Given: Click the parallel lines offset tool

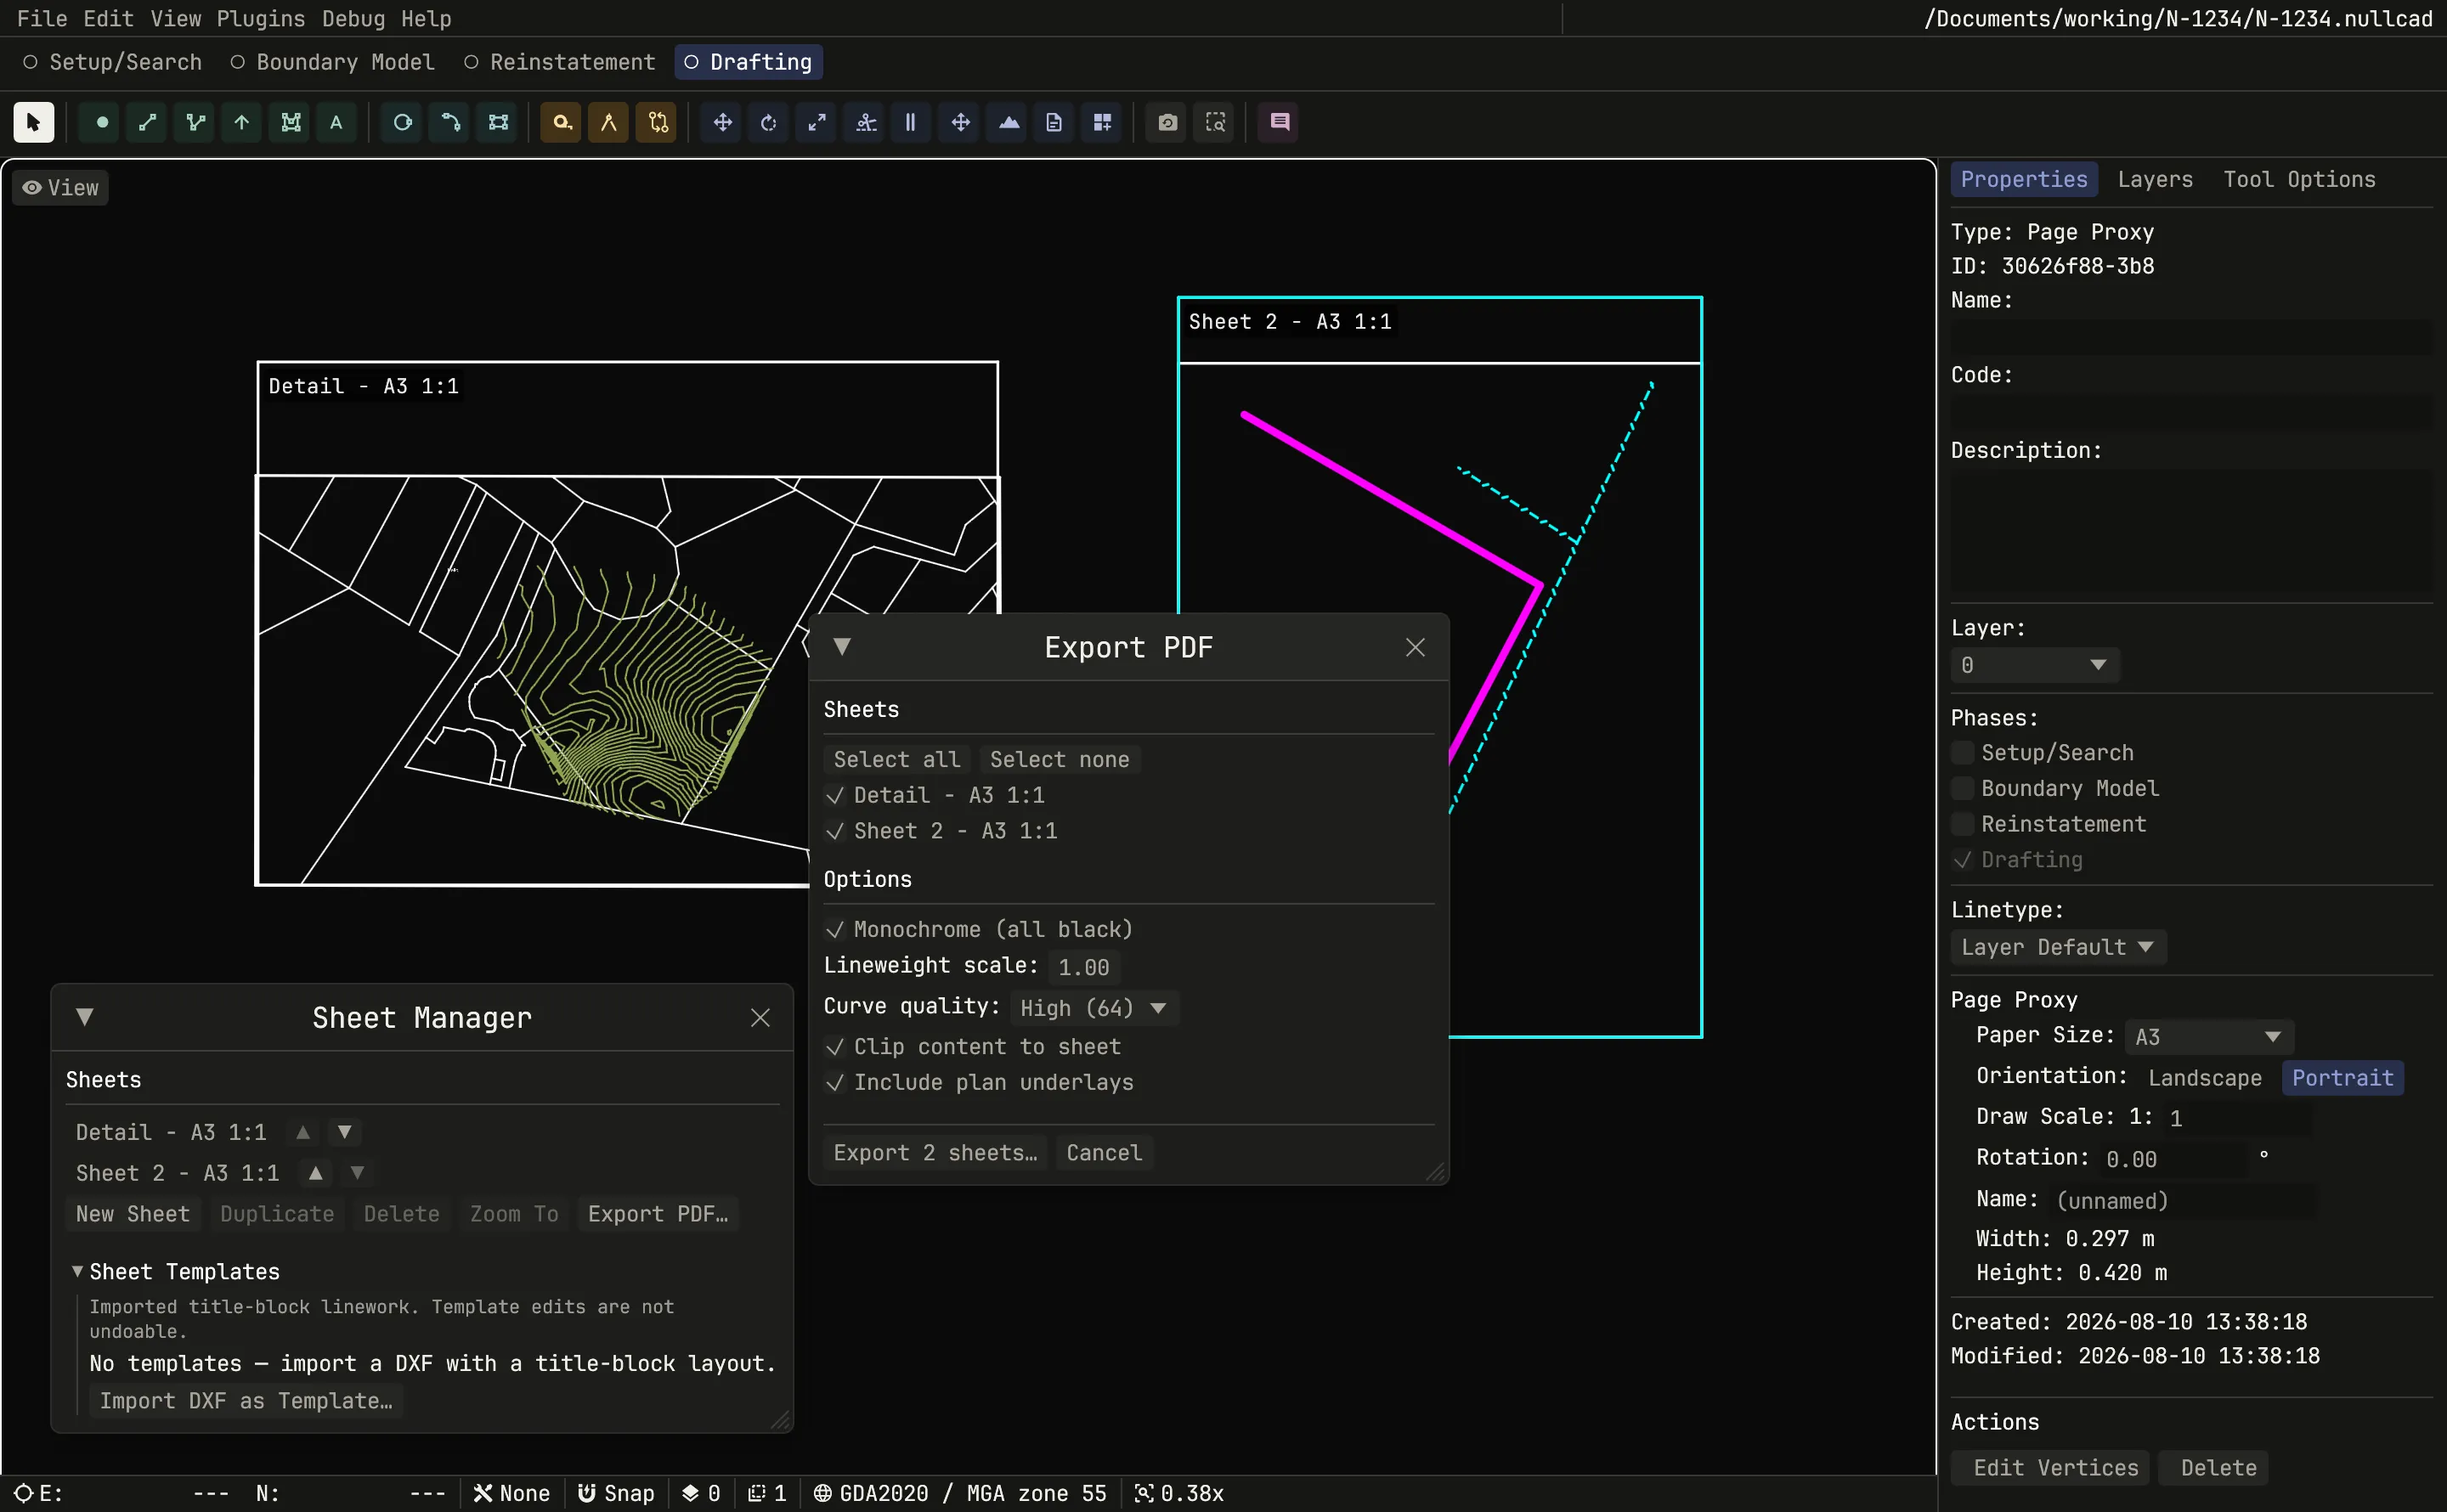Looking at the screenshot, I should coord(911,122).
